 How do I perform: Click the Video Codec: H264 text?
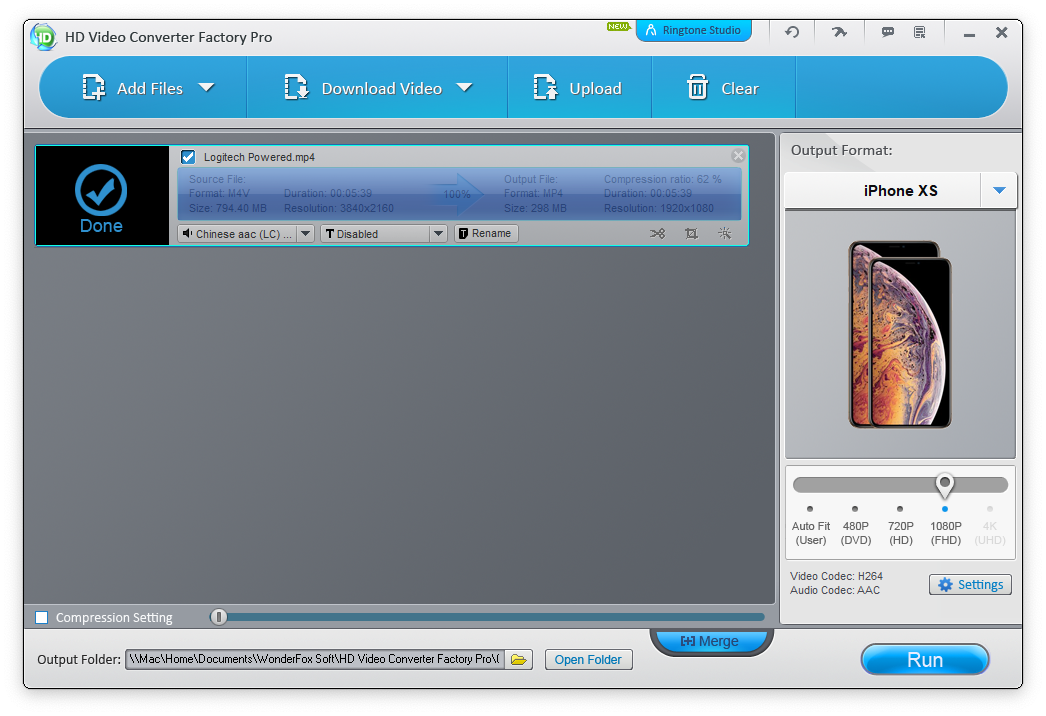pyautogui.click(x=836, y=576)
